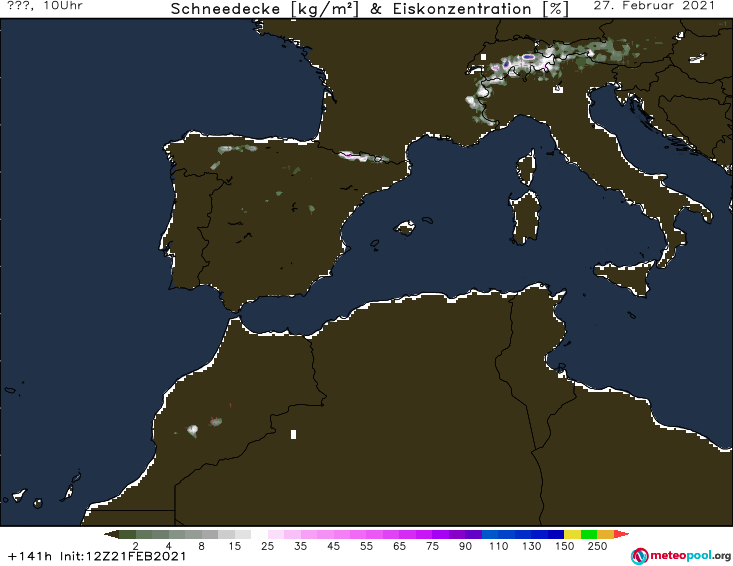Click legend value '8'
This screenshot has height=566, width=733.
[x=201, y=546]
